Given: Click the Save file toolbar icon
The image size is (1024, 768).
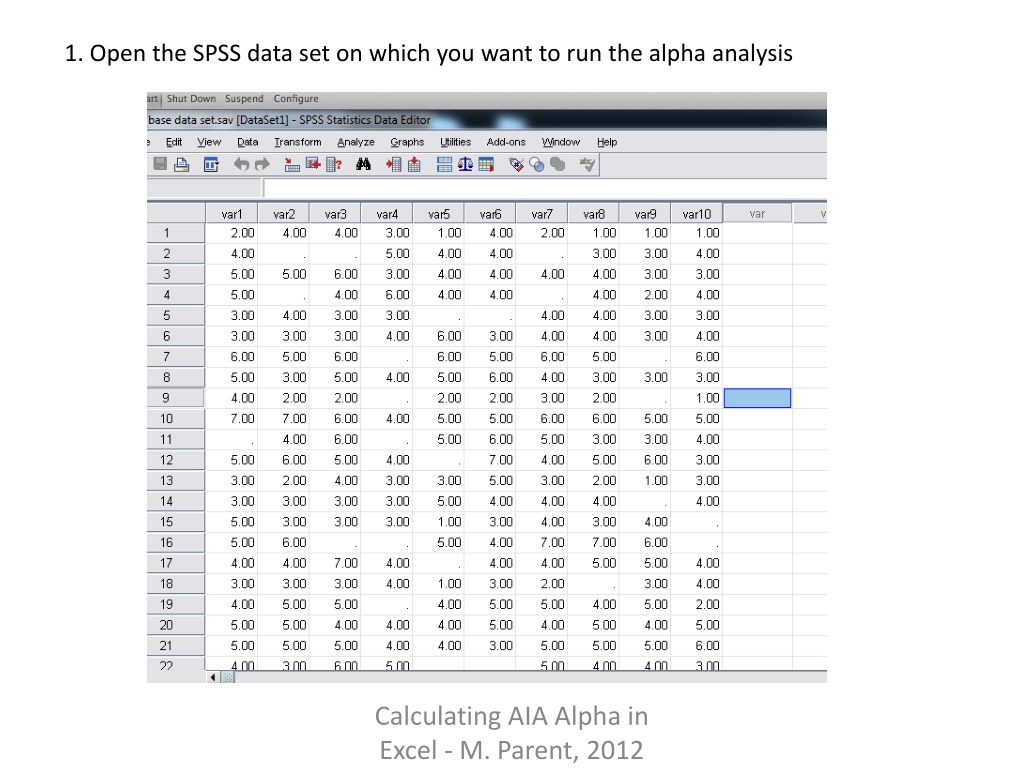Looking at the screenshot, I should click(x=160, y=164).
